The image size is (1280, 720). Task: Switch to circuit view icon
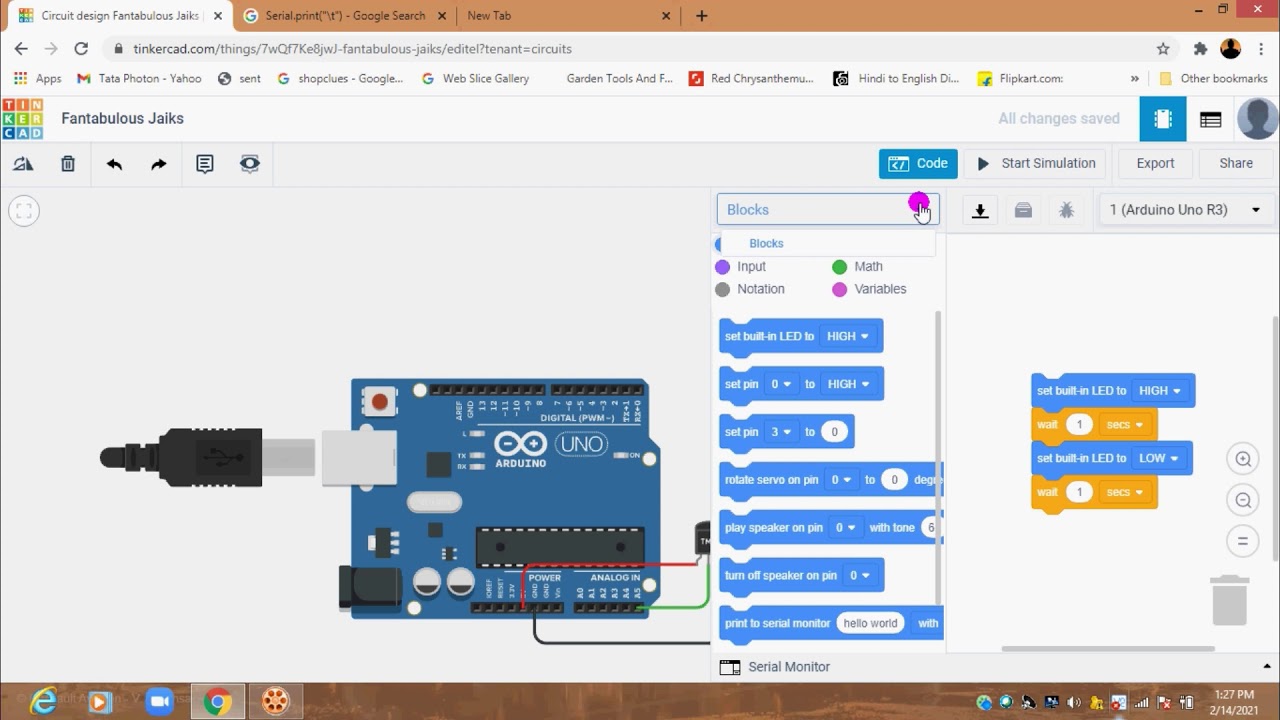pyautogui.click(x=1163, y=119)
